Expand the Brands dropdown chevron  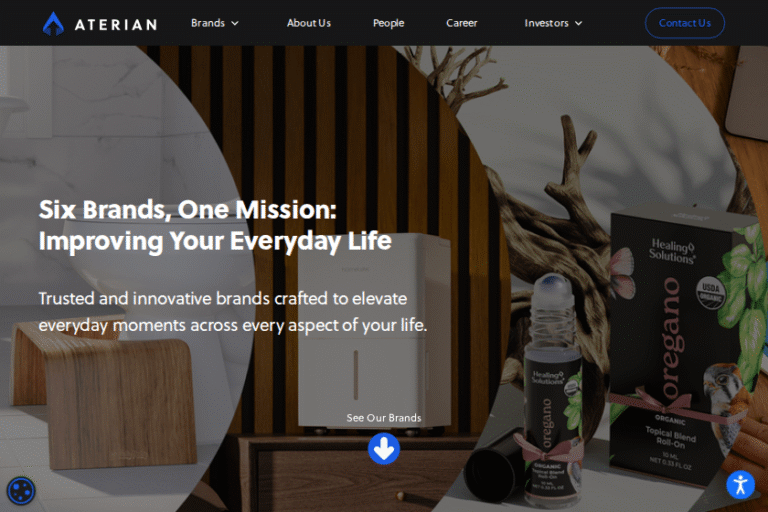[x=235, y=24]
